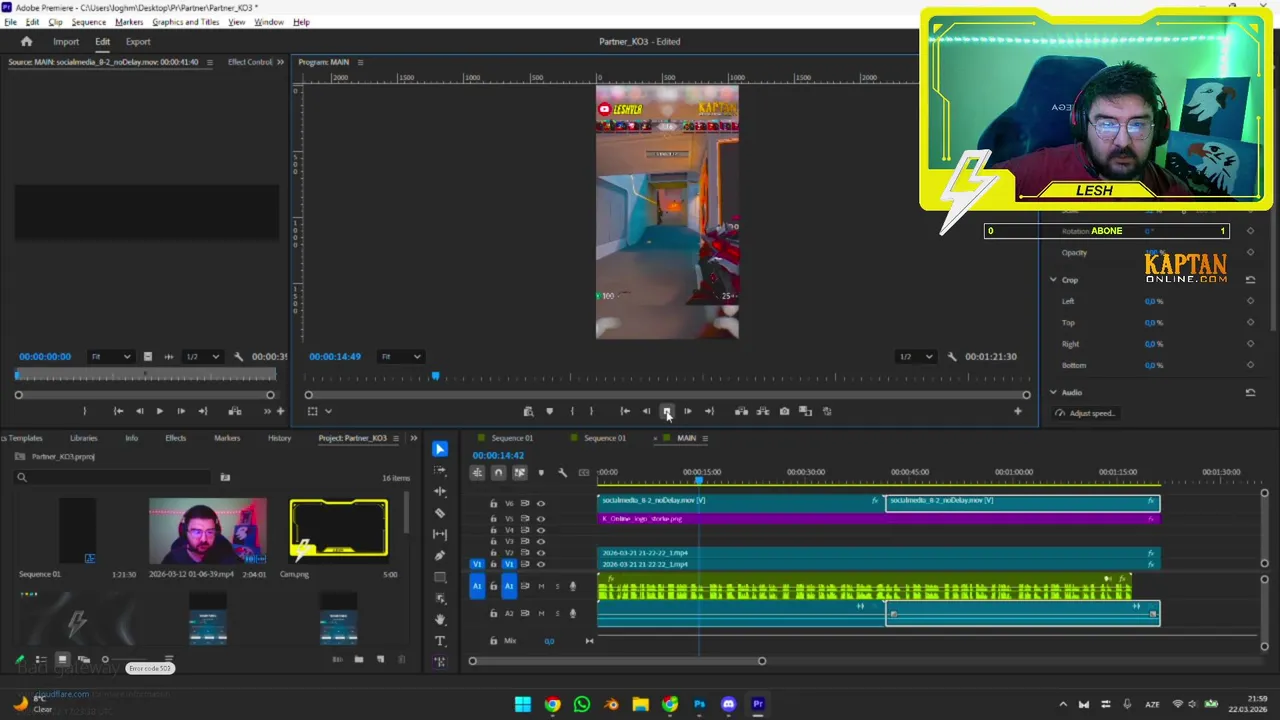Select the Pen tool

click(x=440, y=556)
